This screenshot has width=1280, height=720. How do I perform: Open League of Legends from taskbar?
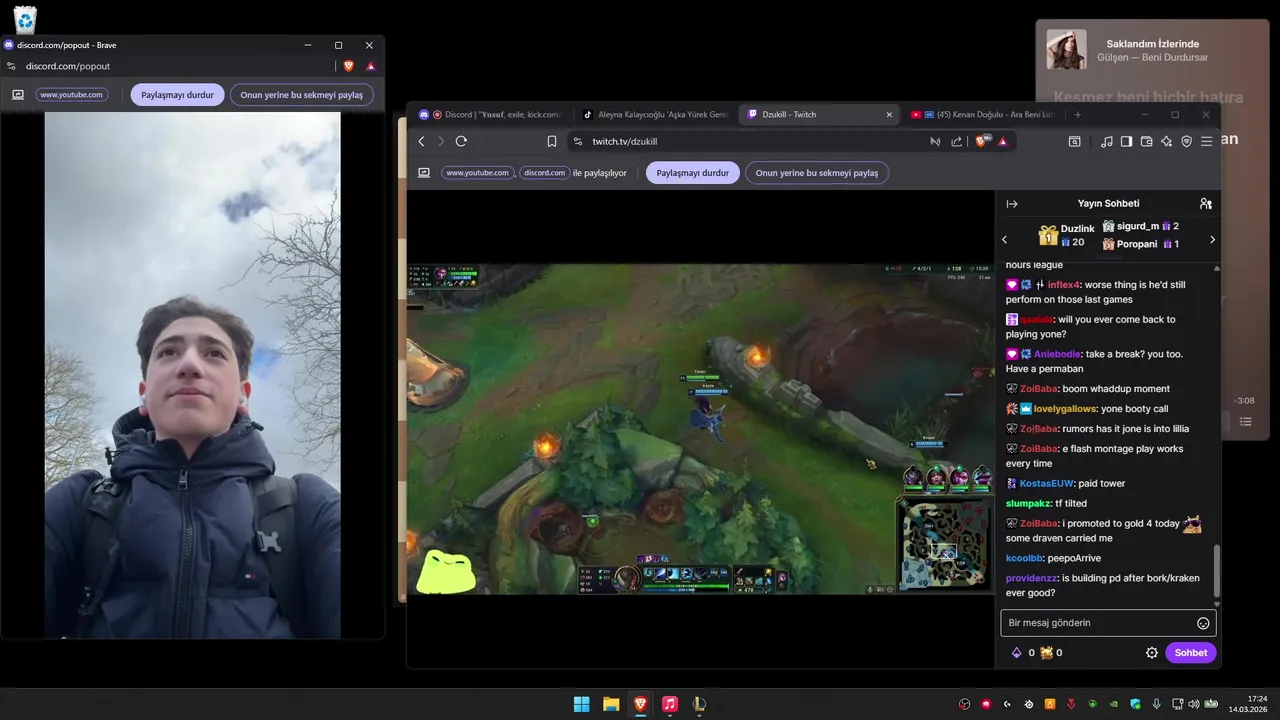[699, 704]
